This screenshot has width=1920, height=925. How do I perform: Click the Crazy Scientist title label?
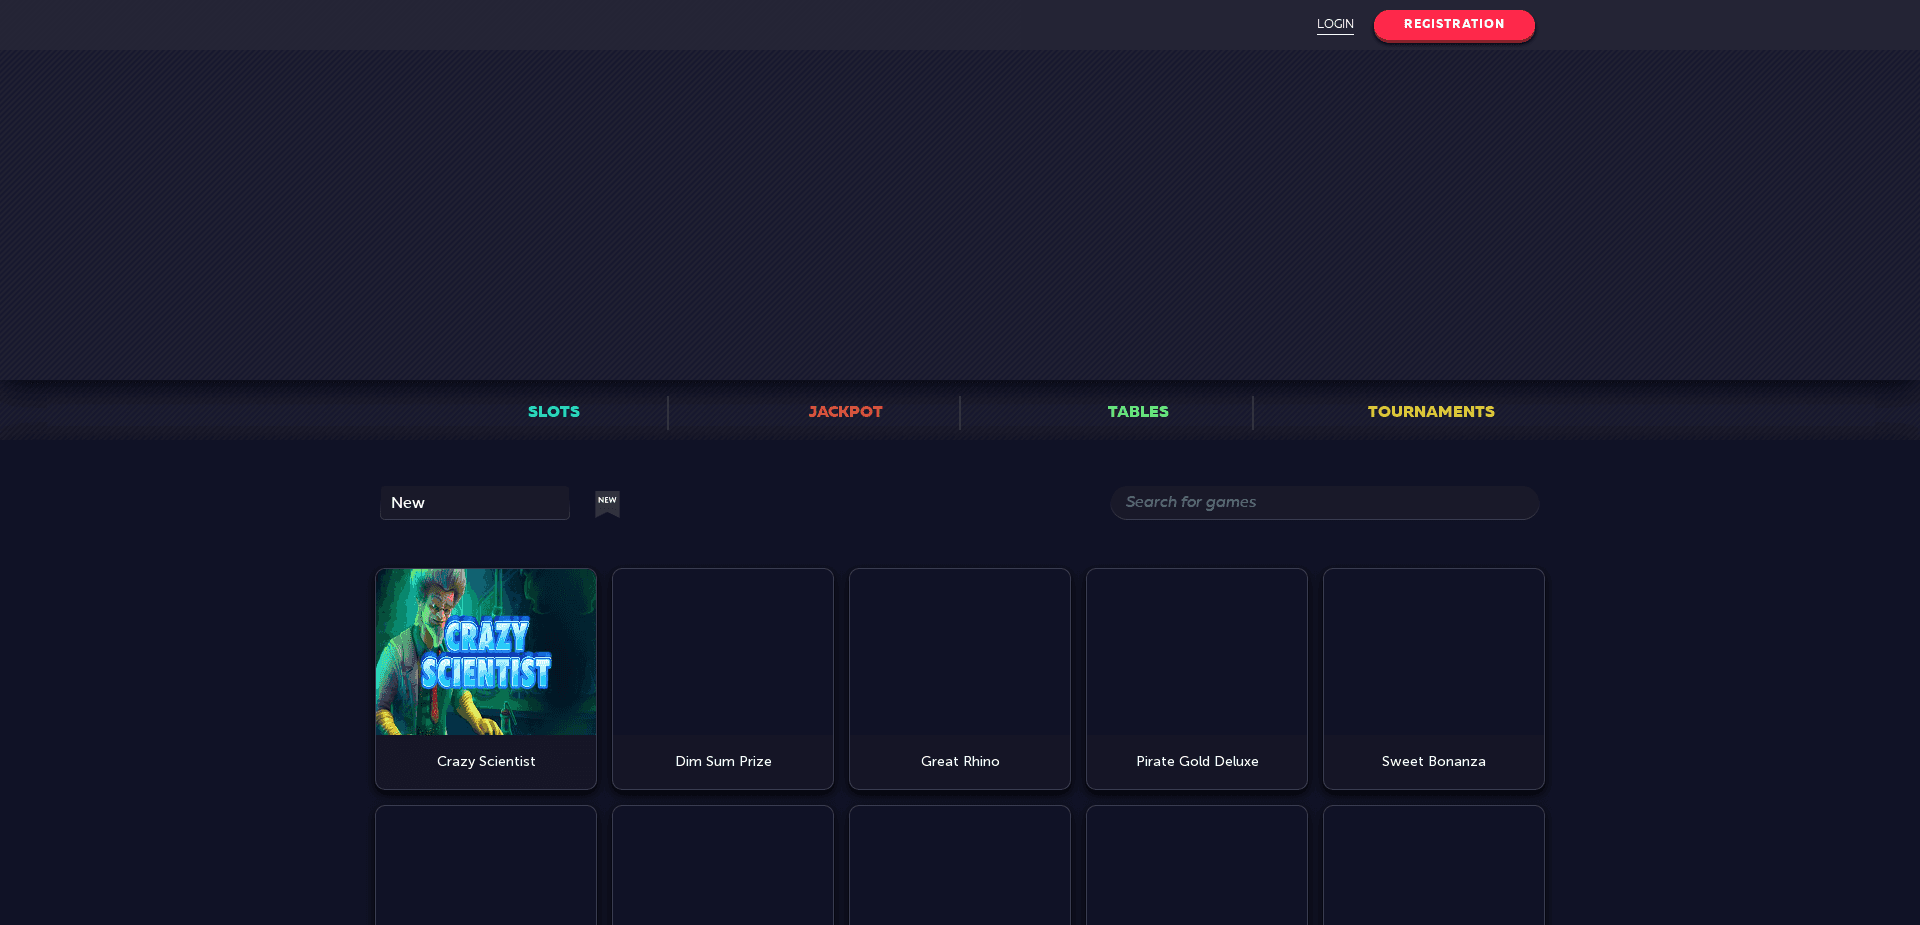click(x=485, y=761)
